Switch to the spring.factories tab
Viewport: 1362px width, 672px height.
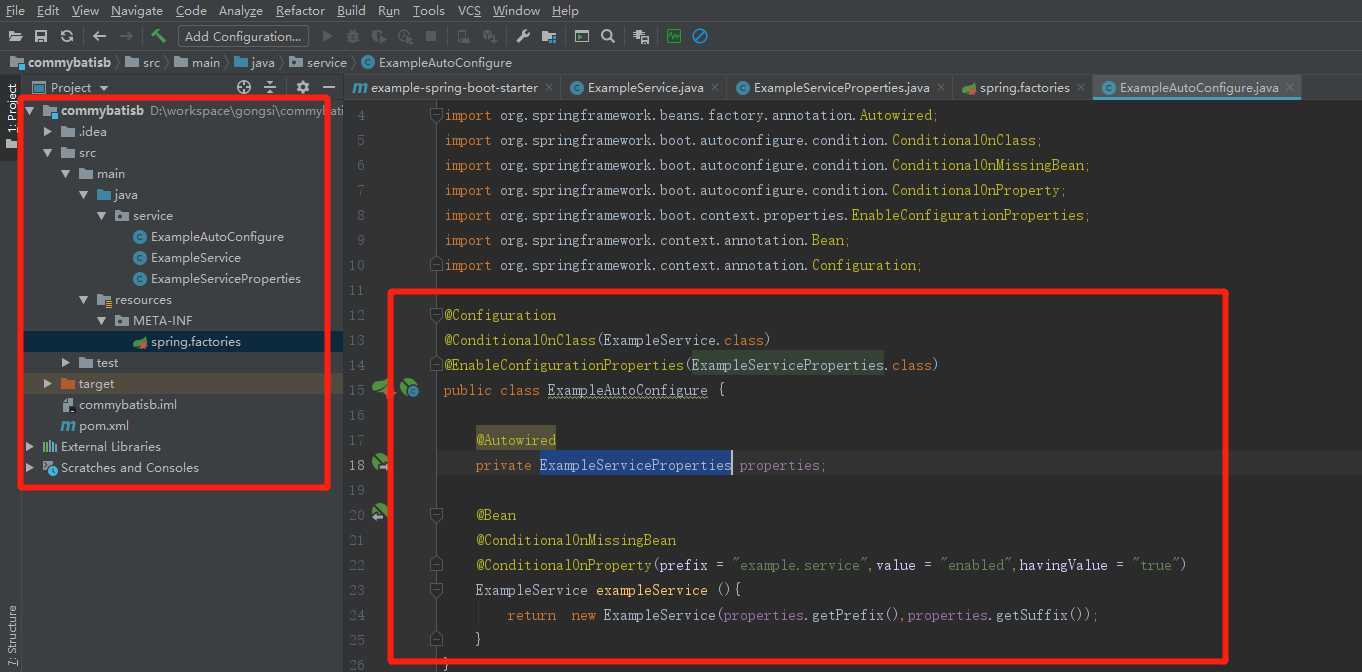click(x=1021, y=88)
